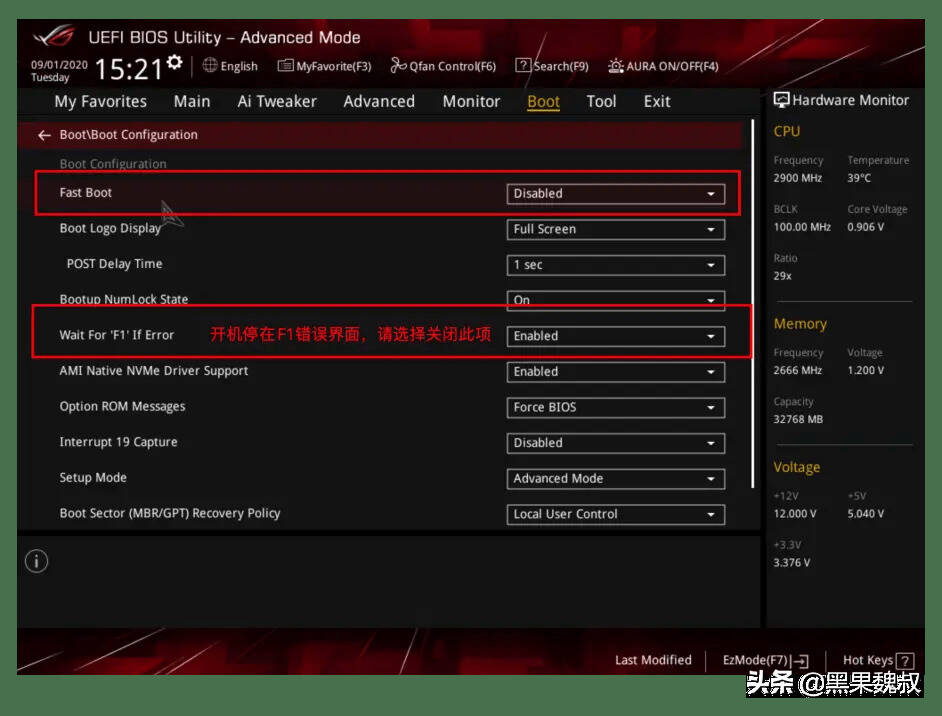Click the Hot Keys button label
This screenshot has height=716, width=942.
click(x=868, y=660)
